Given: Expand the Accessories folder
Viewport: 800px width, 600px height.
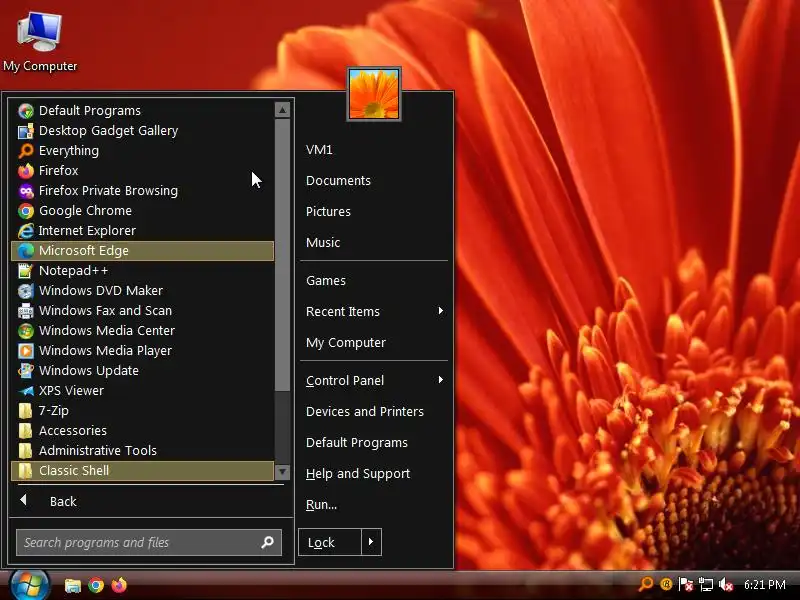Looking at the screenshot, I should (143, 431).
